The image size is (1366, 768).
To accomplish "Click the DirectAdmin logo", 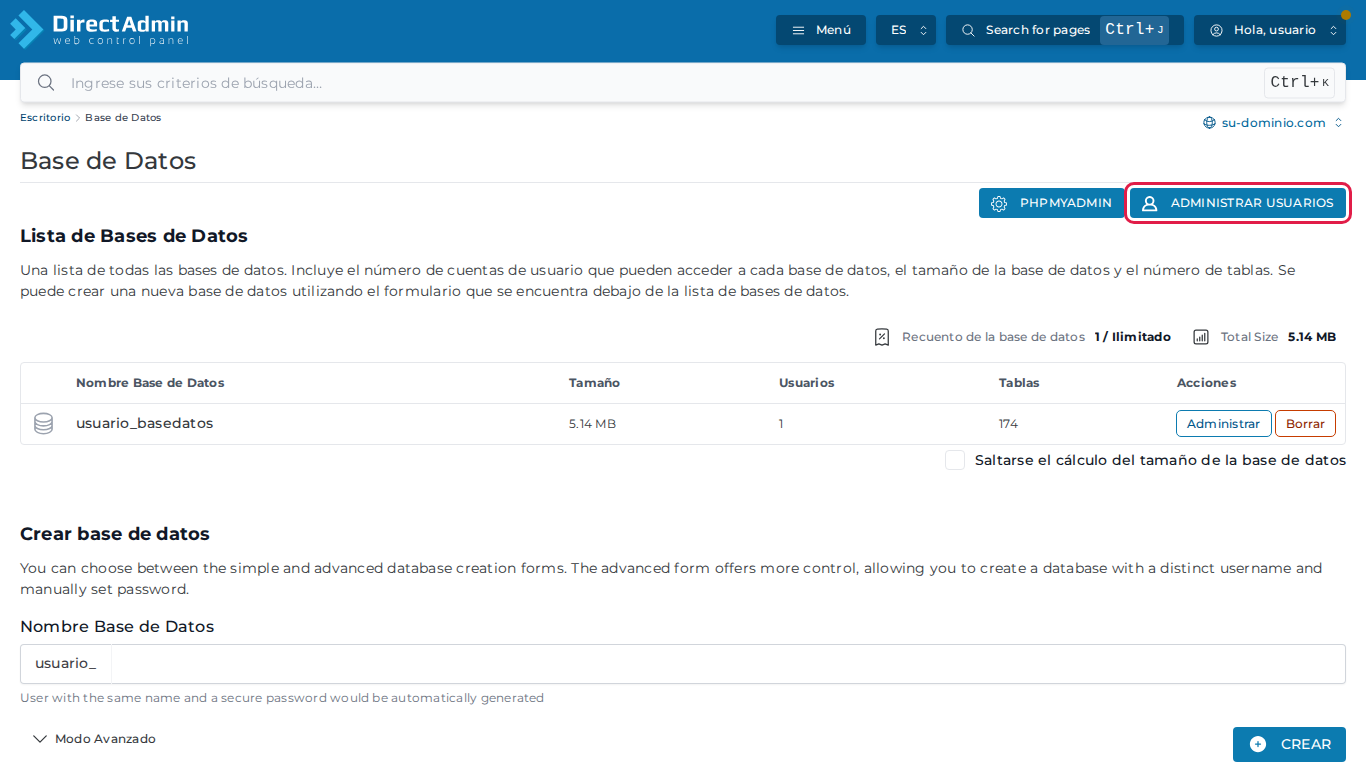I will [99, 29].
